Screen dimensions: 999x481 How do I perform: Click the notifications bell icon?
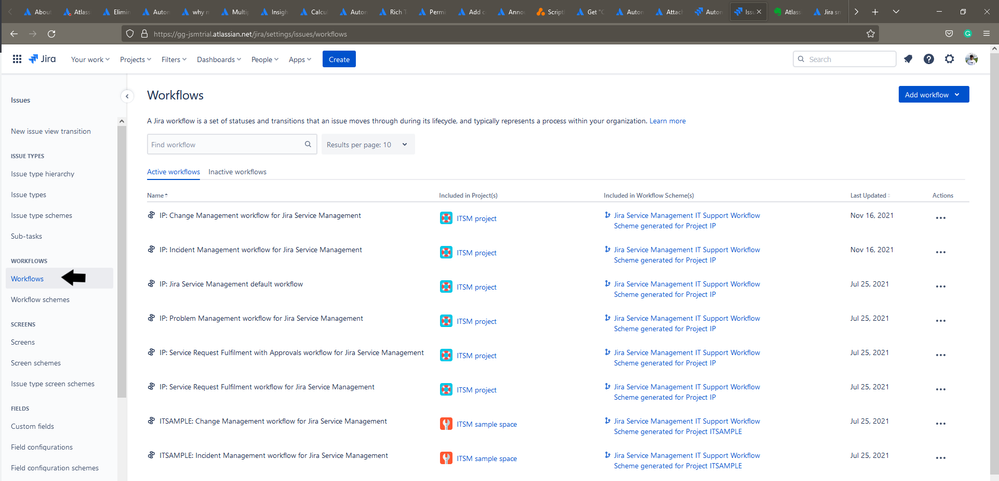pyautogui.click(x=908, y=59)
